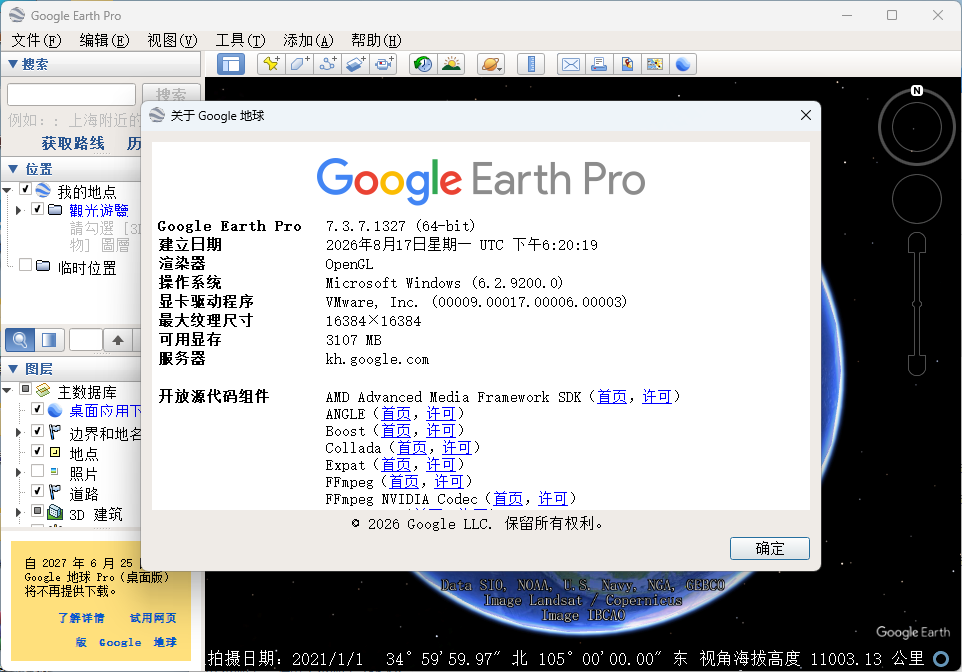Close the About Google Earth dialog
The height and width of the screenshot is (672, 962).
pos(806,115)
